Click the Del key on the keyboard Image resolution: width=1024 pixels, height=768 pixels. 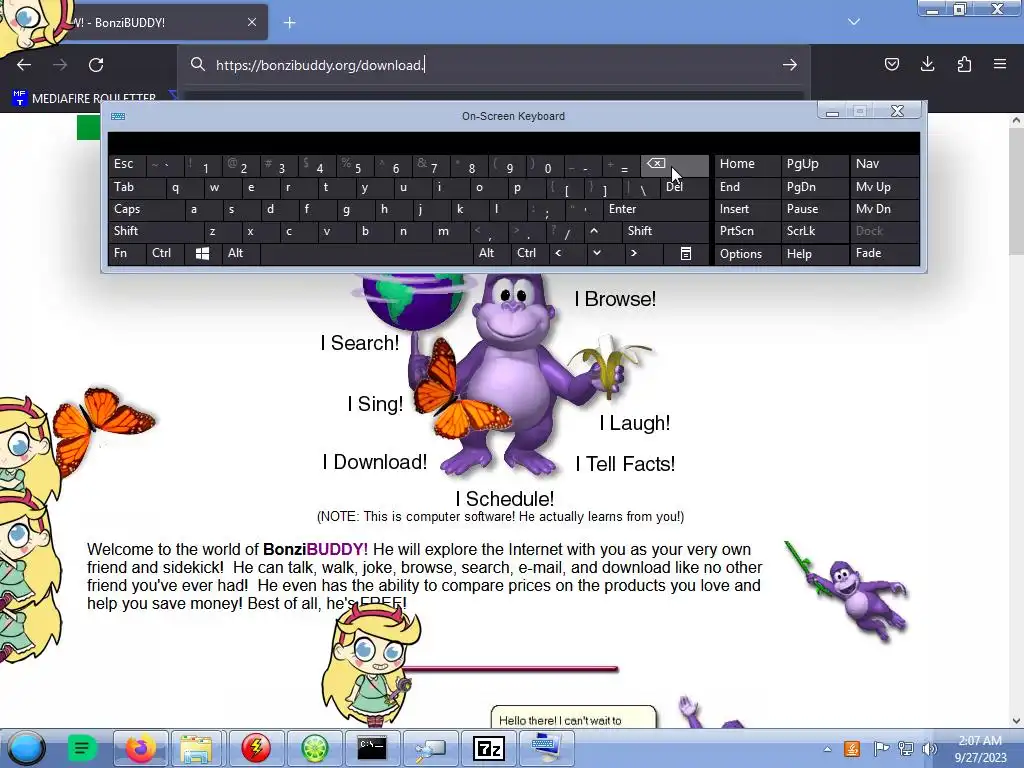[684, 187]
